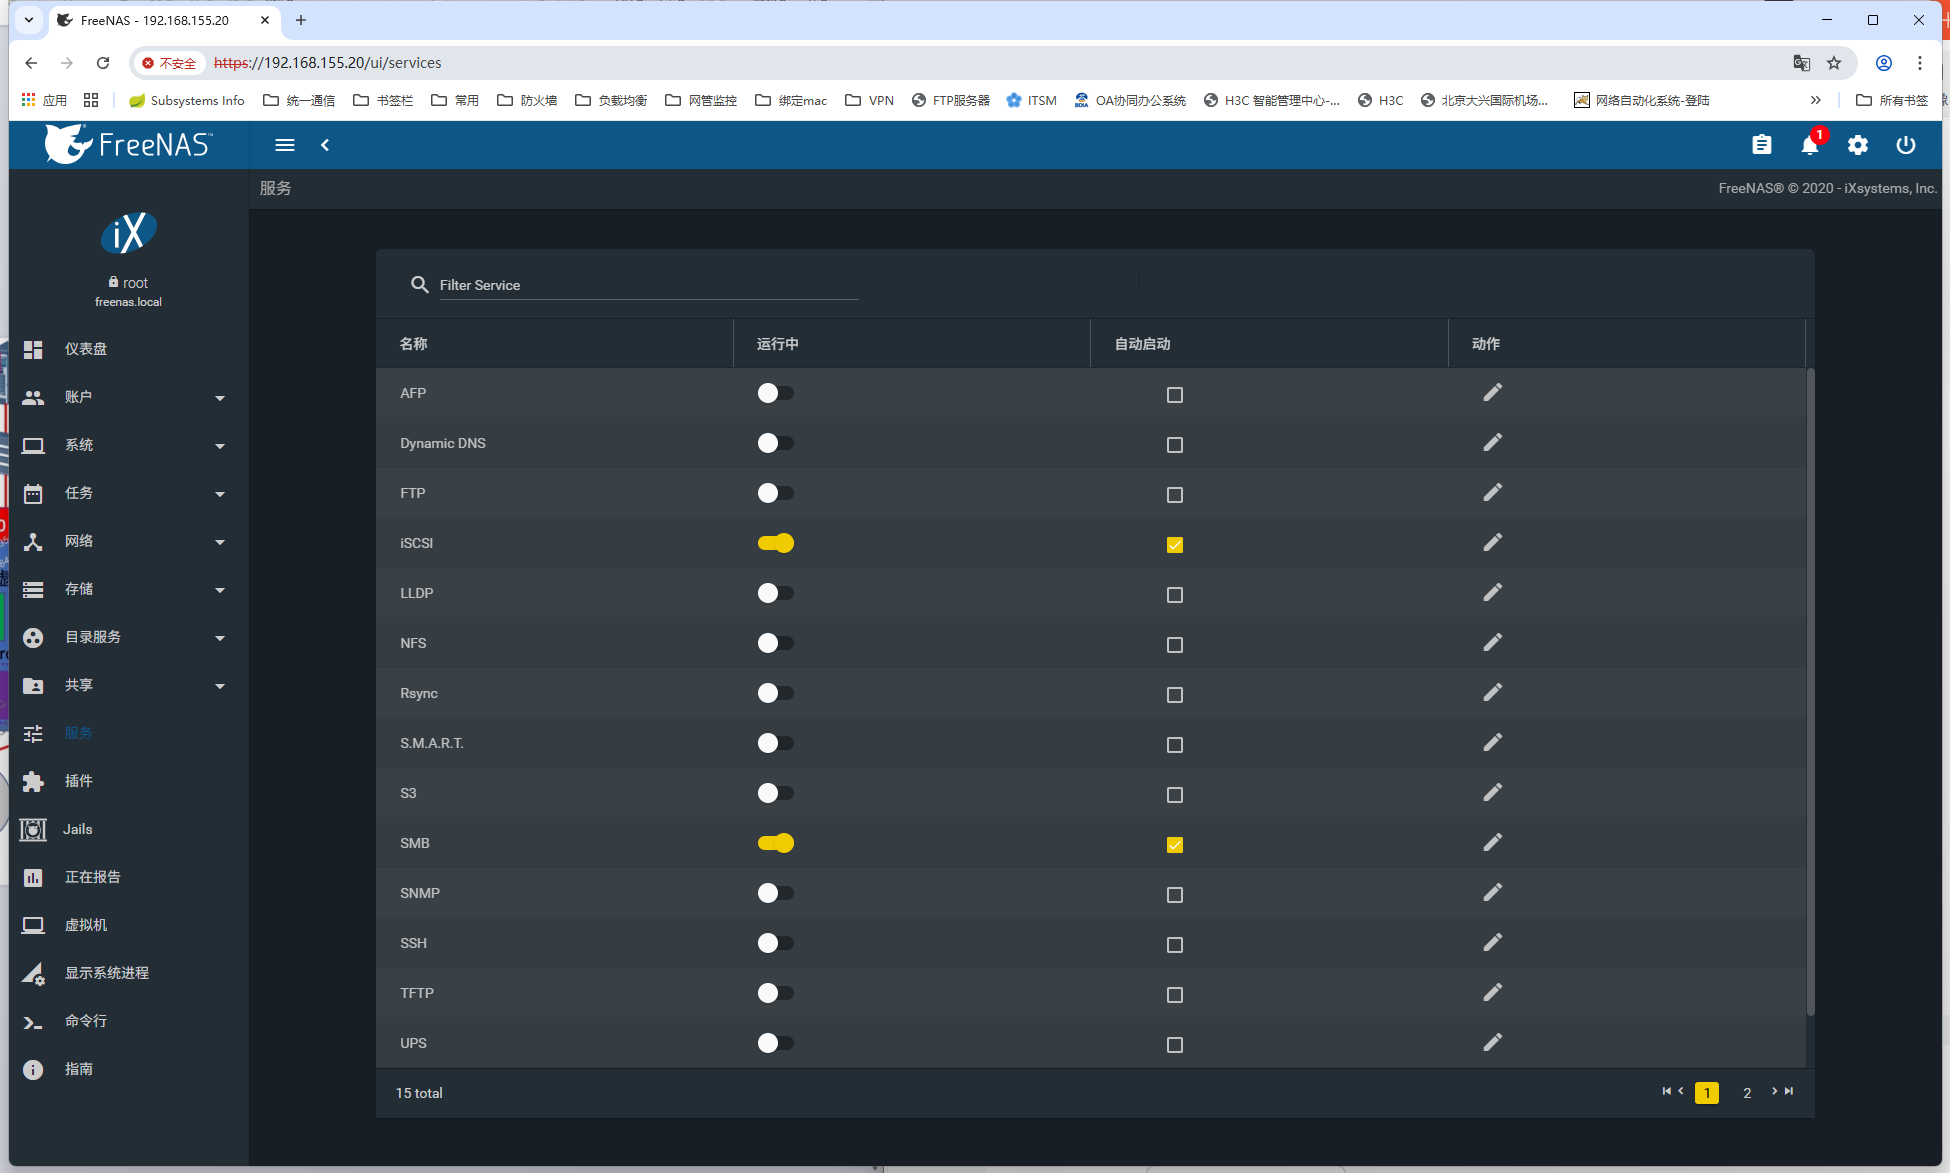Click the Filter Service search field
1950x1173 pixels.
648,285
